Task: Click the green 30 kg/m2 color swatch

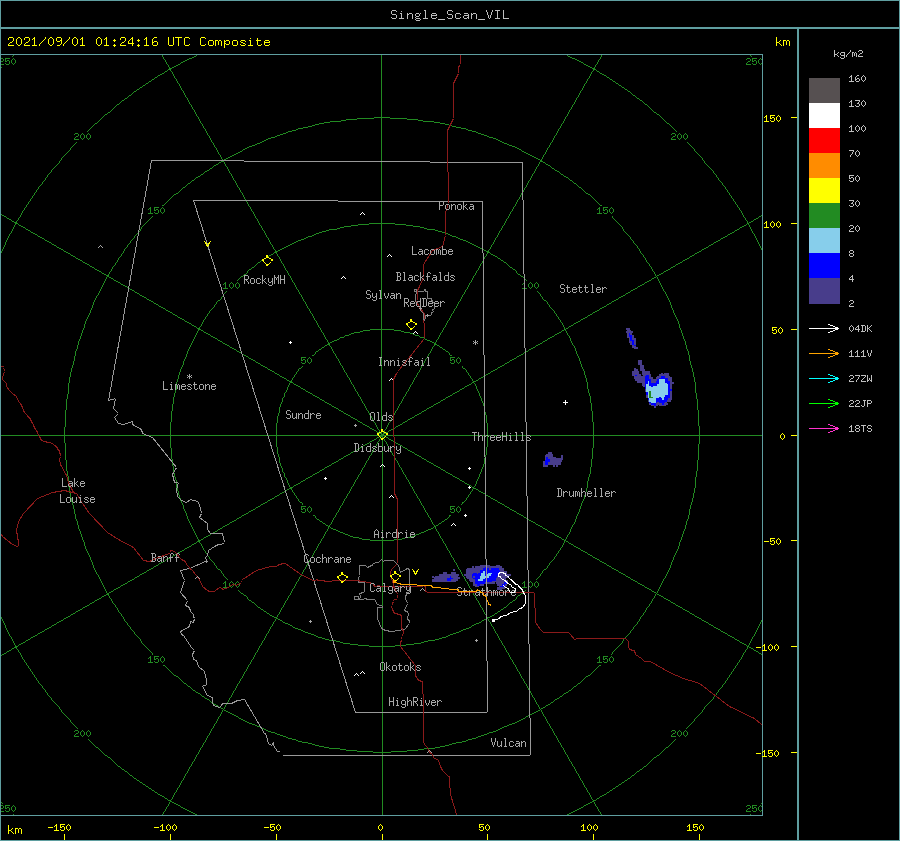Action: 824,215
